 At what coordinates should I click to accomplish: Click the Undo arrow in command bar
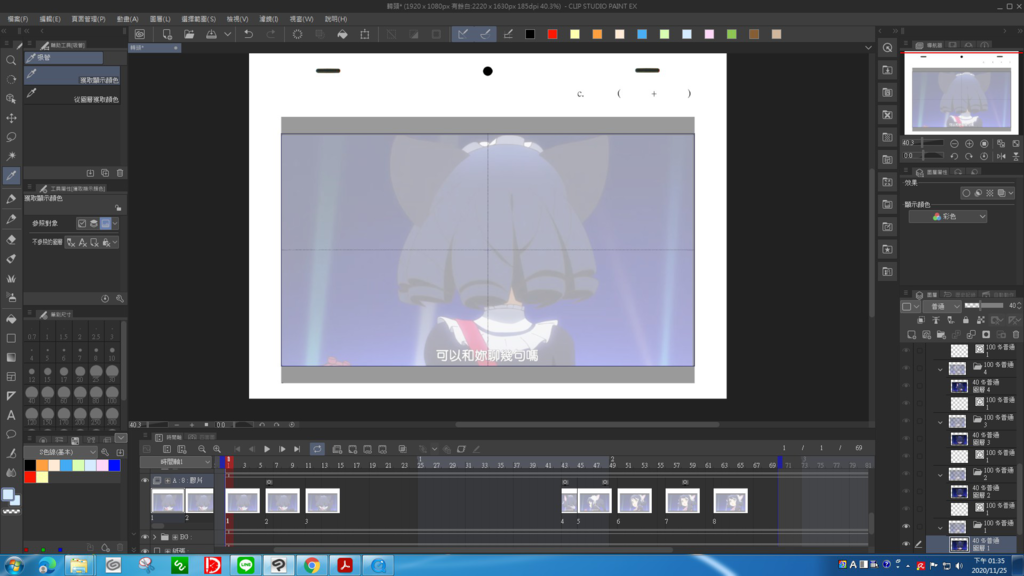coord(248,34)
